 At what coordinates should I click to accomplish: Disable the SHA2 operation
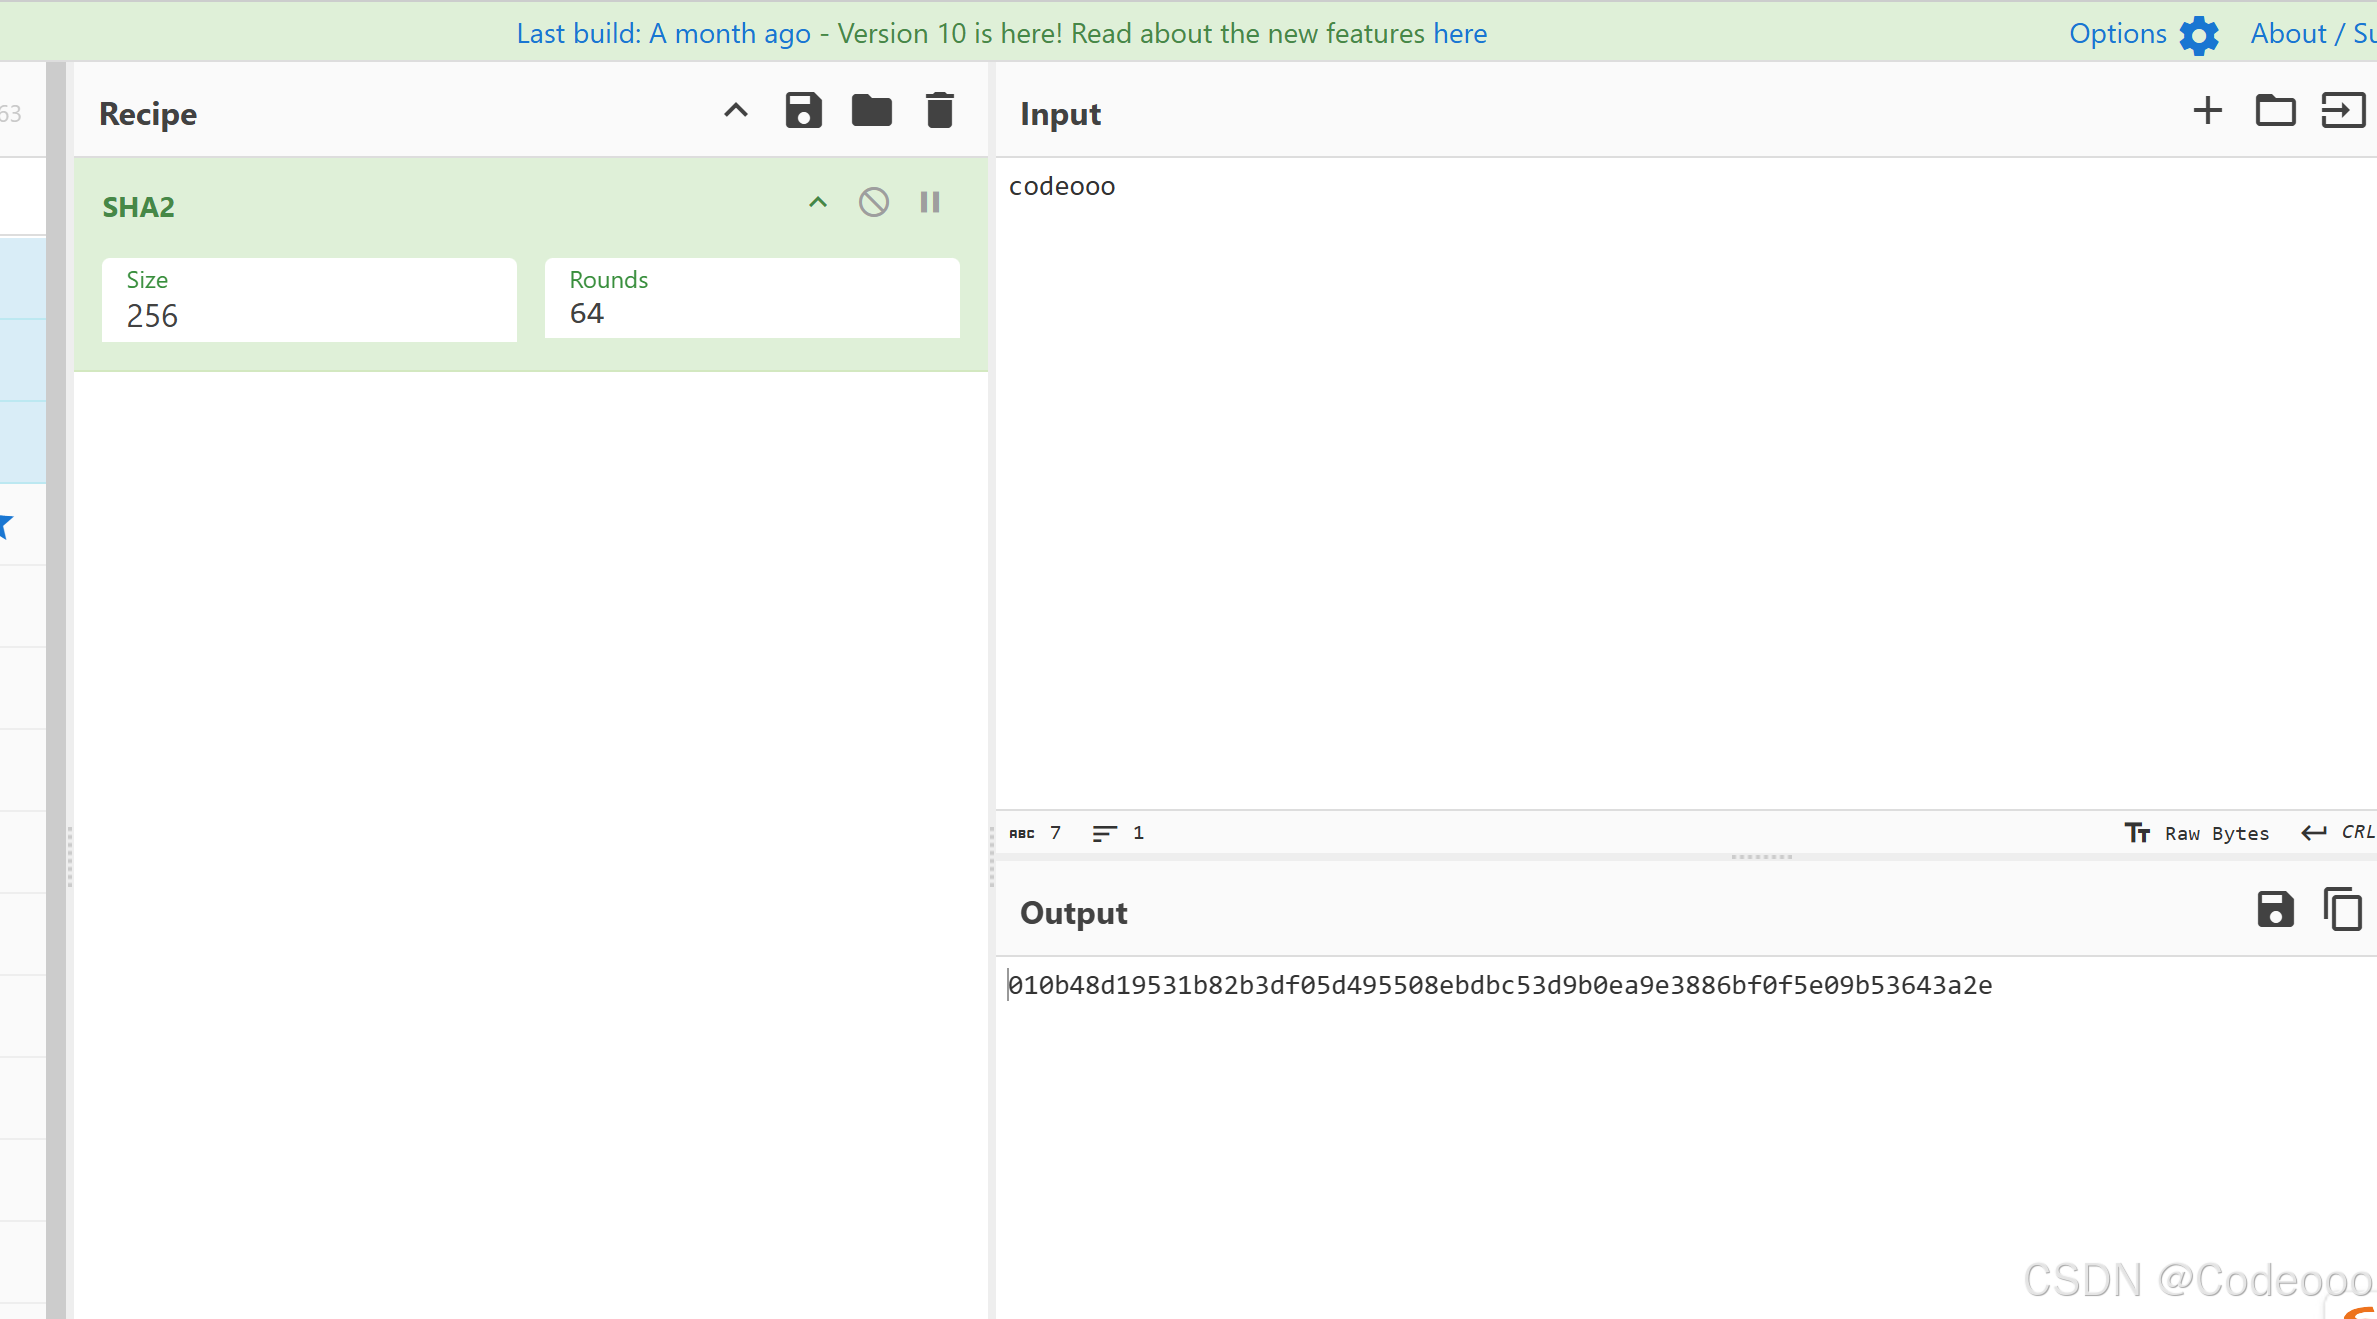(873, 203)
